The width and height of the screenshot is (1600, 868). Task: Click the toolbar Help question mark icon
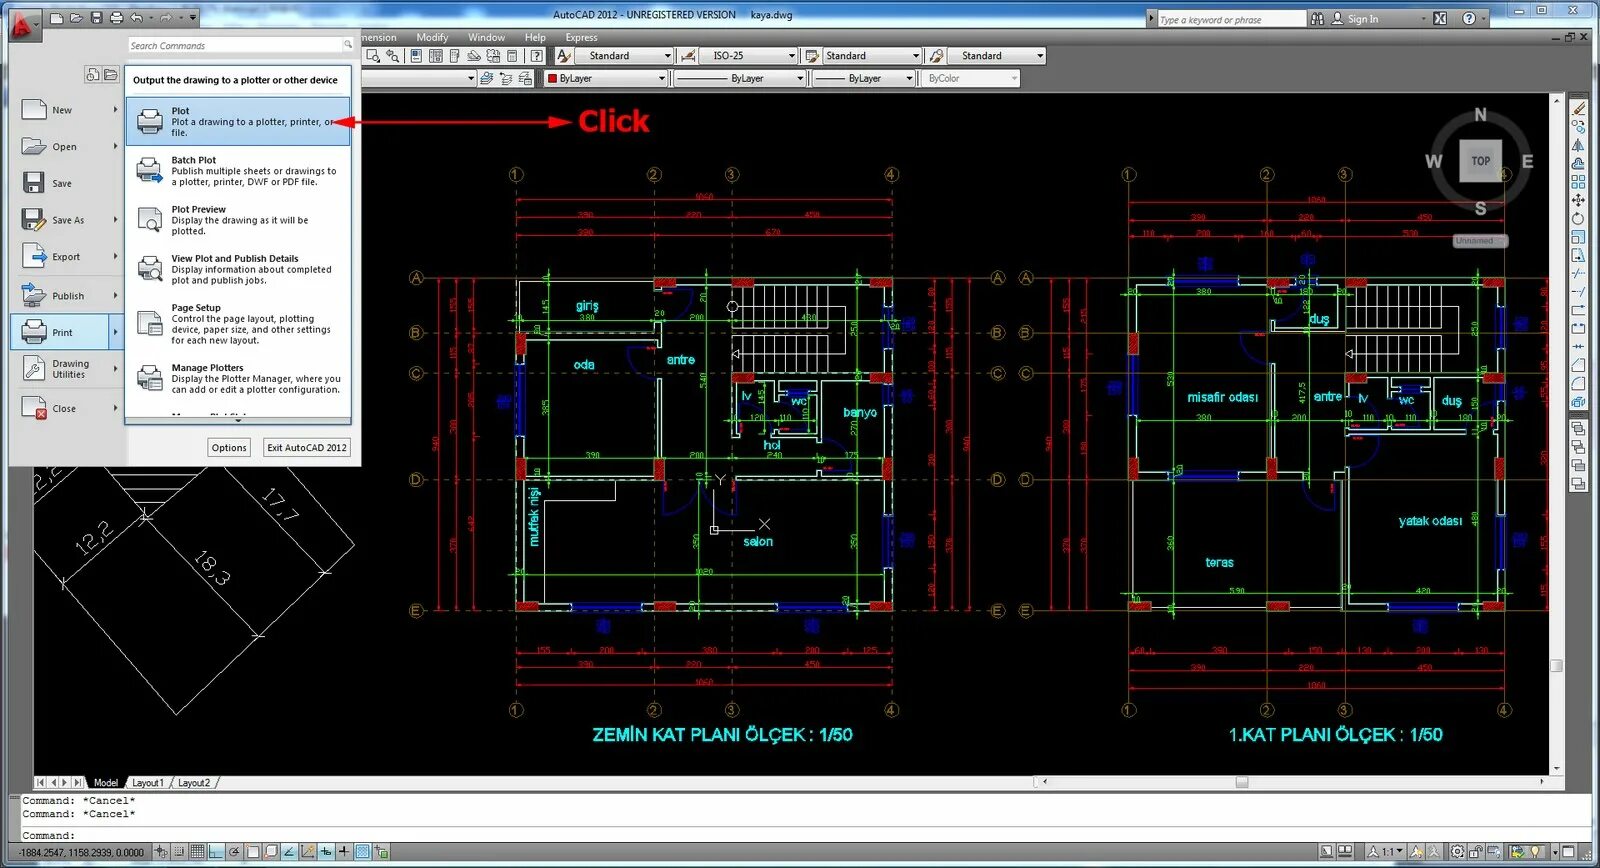click(x=537, y=56)
